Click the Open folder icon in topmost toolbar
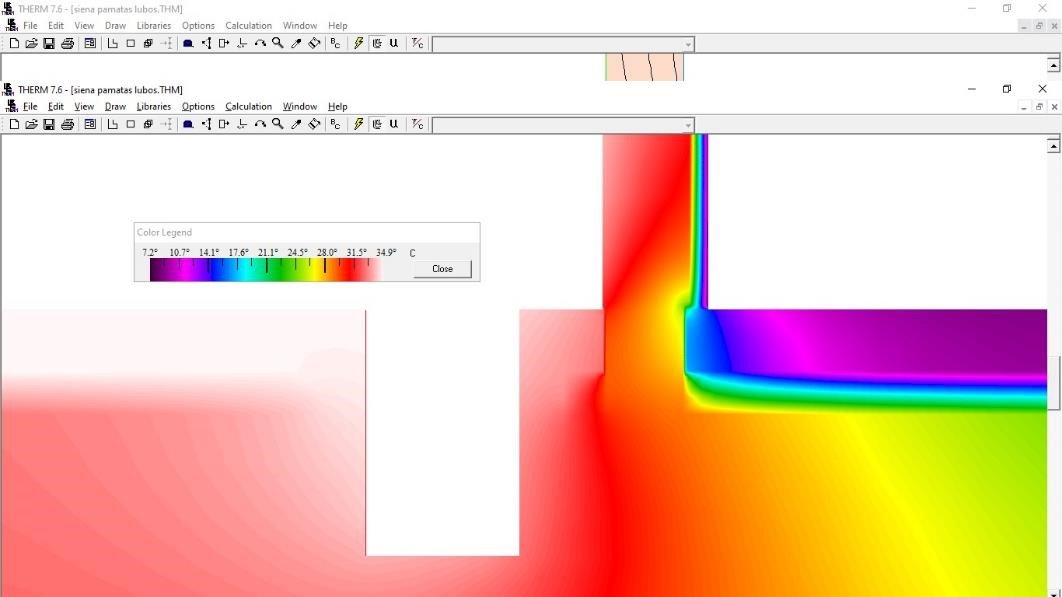 [31, 44]
